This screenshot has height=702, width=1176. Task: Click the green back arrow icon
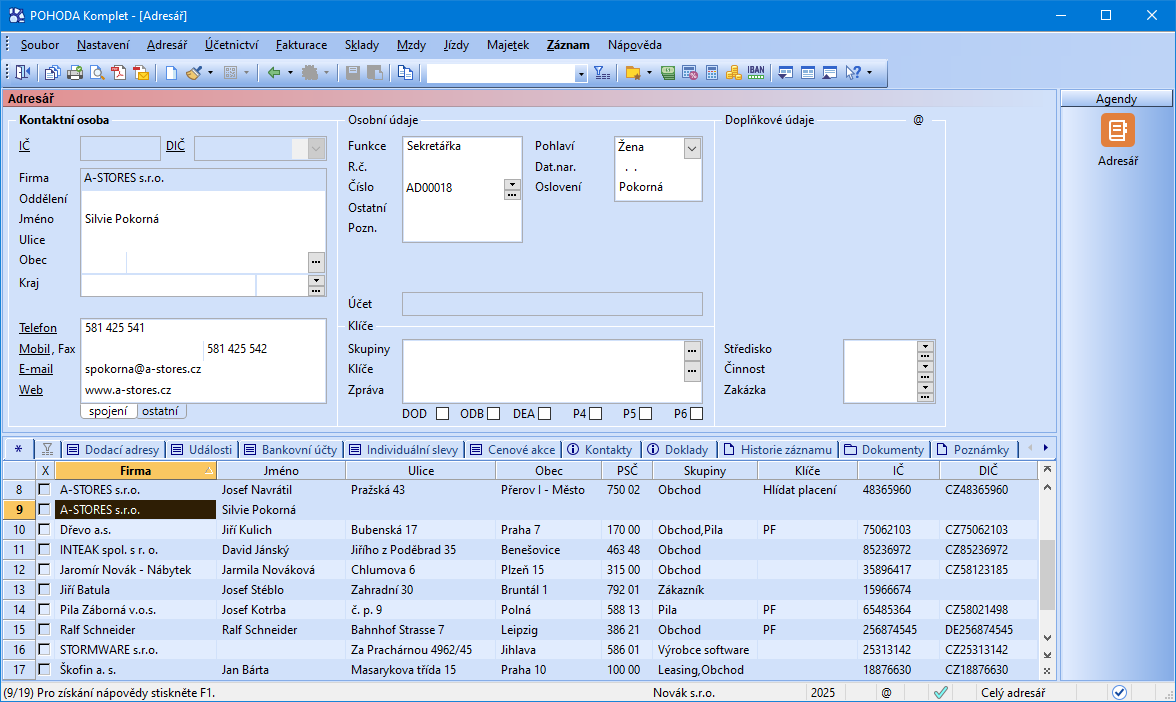pyautogui.click(x=274, y=73)
